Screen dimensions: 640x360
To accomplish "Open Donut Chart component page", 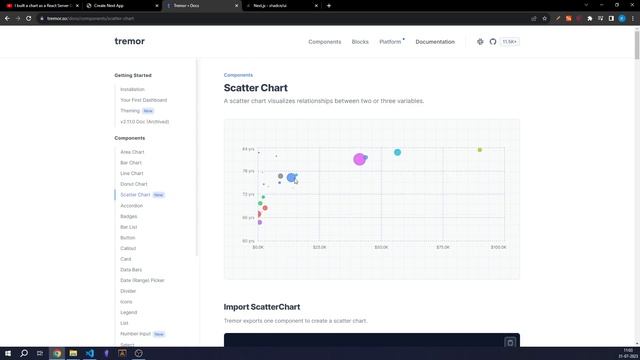I will tap(133, 184).
